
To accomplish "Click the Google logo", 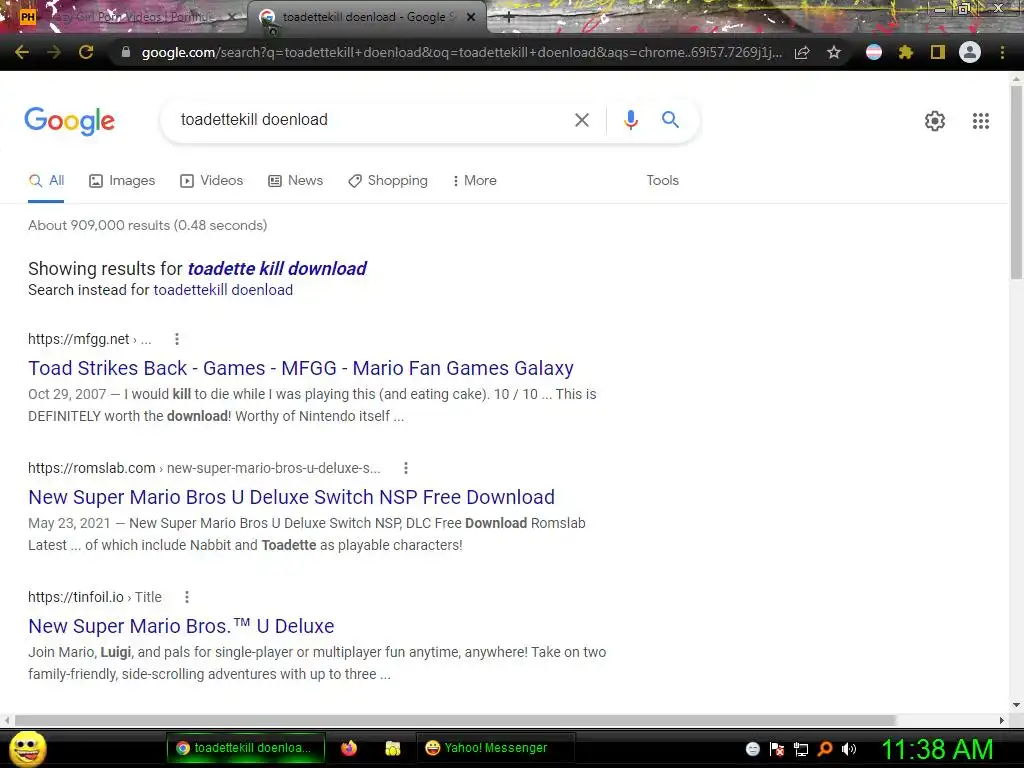I will [x=69, y=121].
